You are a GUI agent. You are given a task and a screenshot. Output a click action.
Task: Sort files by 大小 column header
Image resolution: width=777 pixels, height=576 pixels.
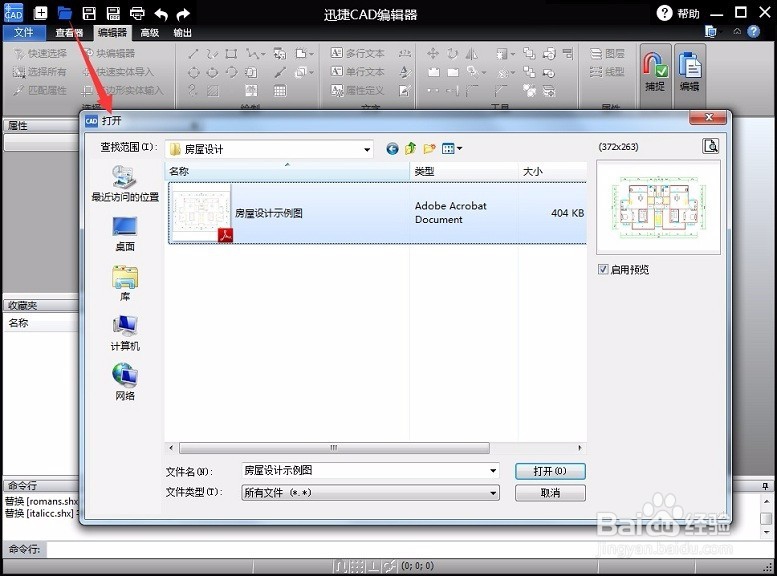(x=553, y=172)
